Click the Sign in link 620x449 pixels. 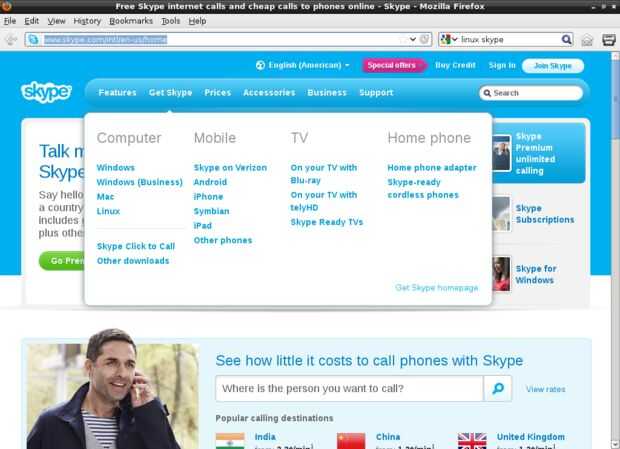click(x=502, y=65)
